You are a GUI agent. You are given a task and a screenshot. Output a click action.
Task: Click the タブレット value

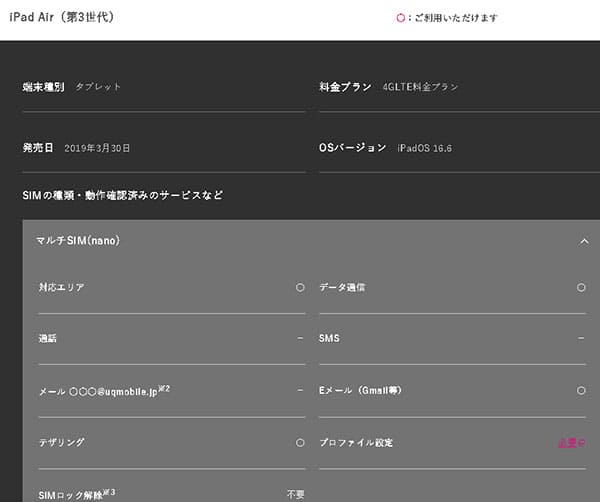[98, 87]
